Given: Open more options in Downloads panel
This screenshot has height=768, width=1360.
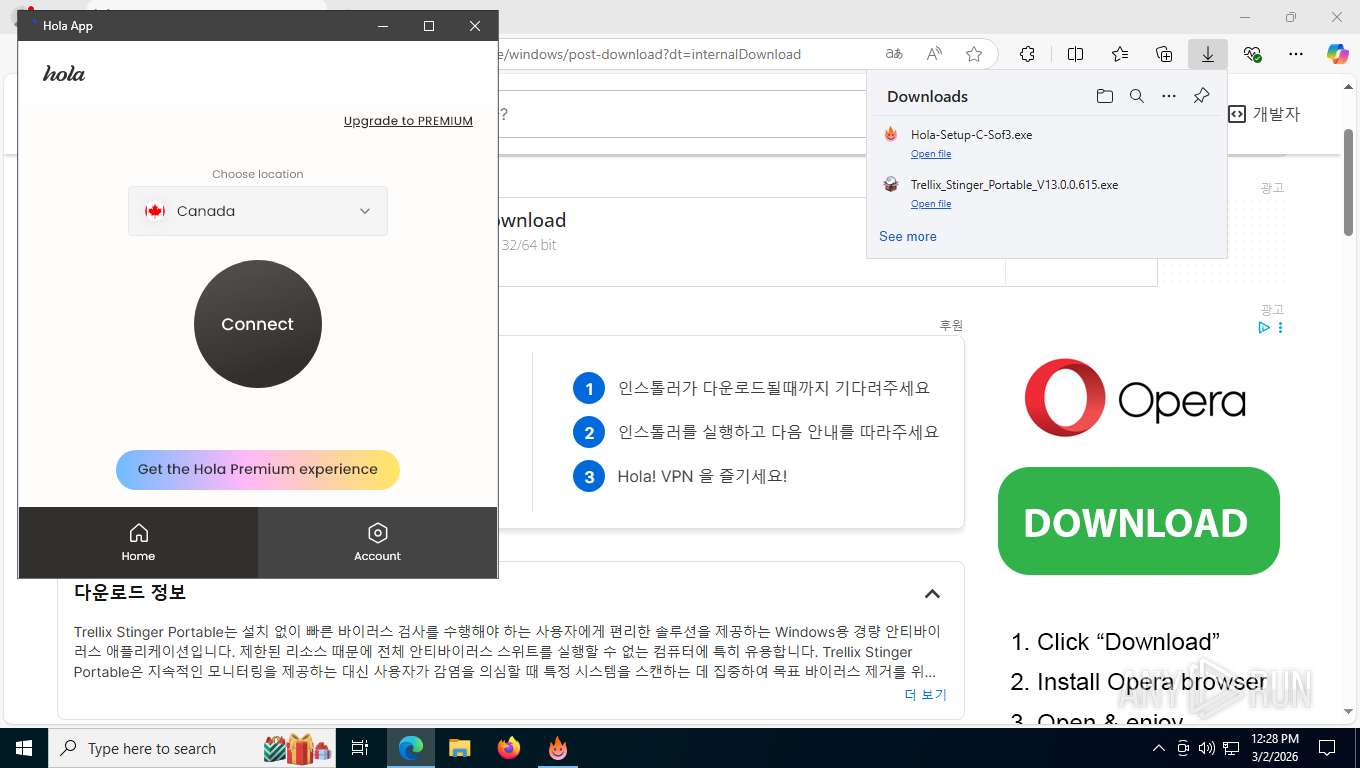Looking at the screenshot, I should [1168, 96].
